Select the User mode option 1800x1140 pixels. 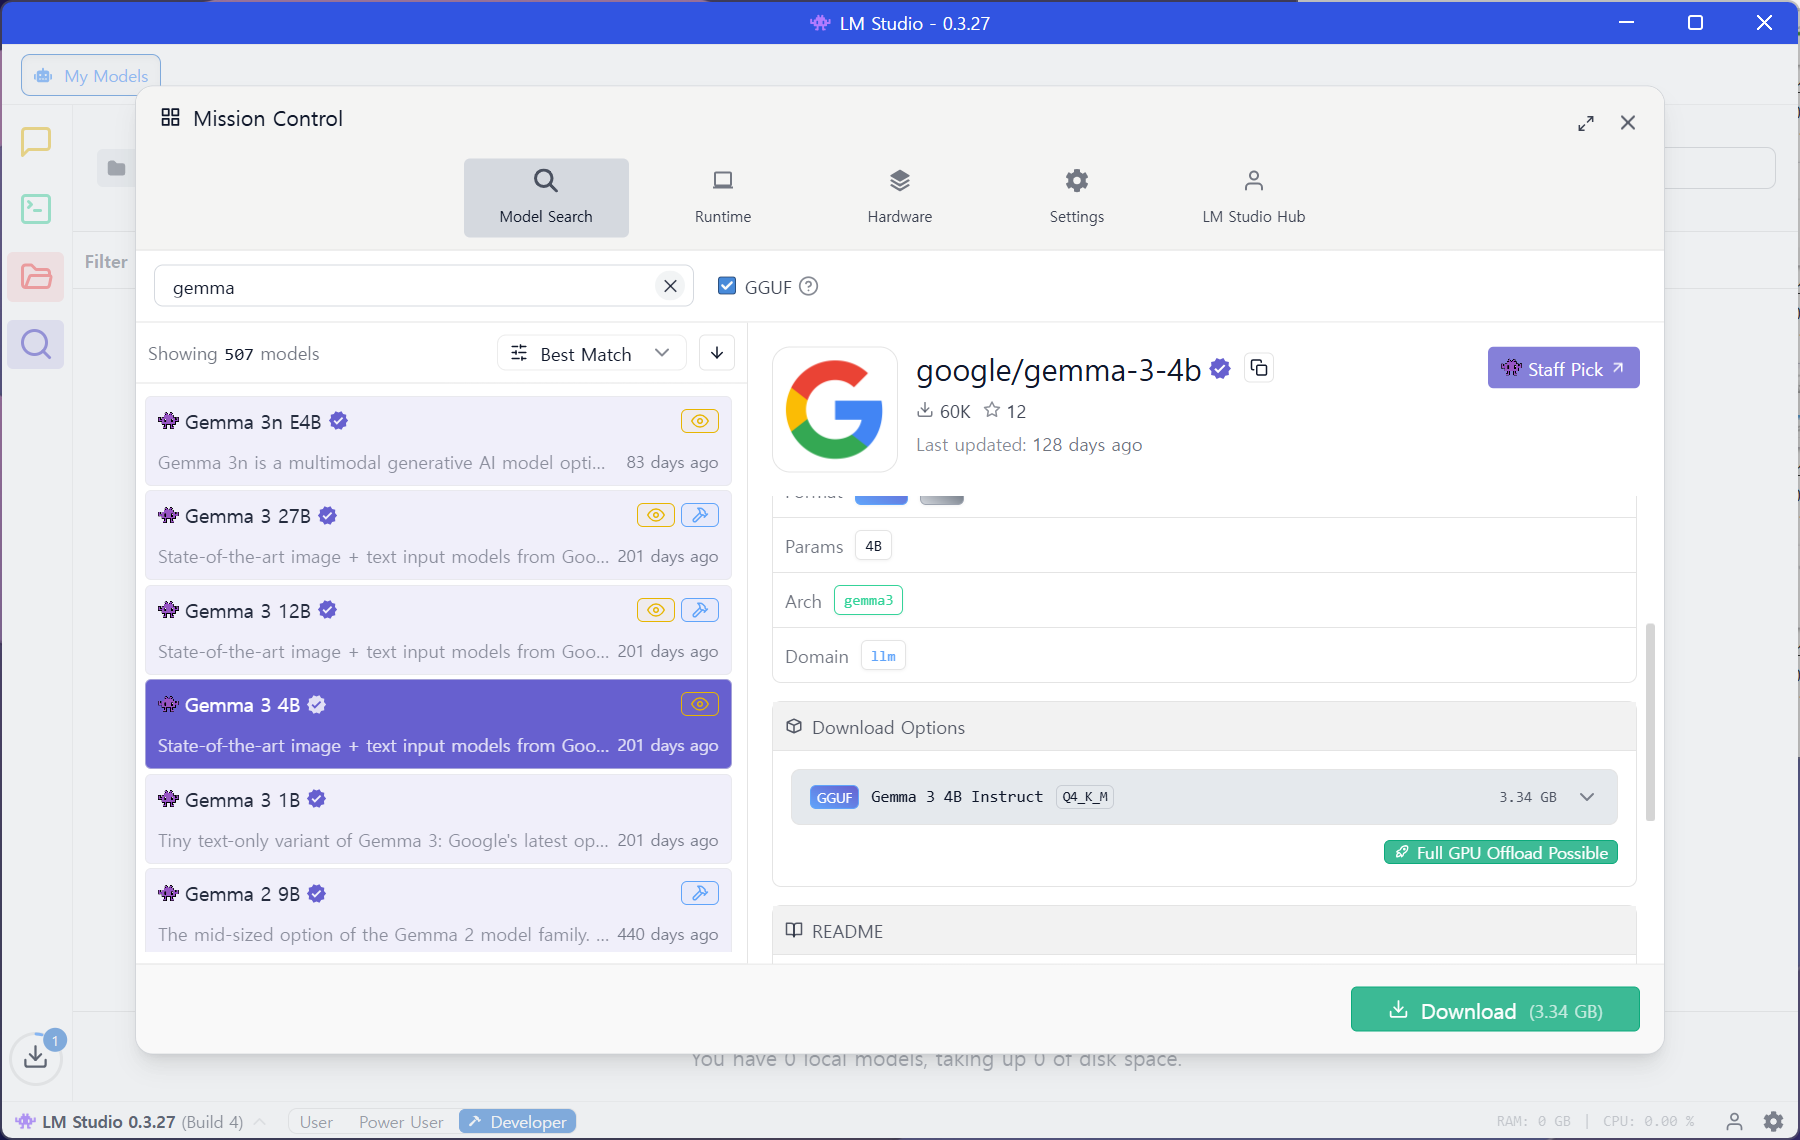pyautogui.click(x=316, y=1122)
